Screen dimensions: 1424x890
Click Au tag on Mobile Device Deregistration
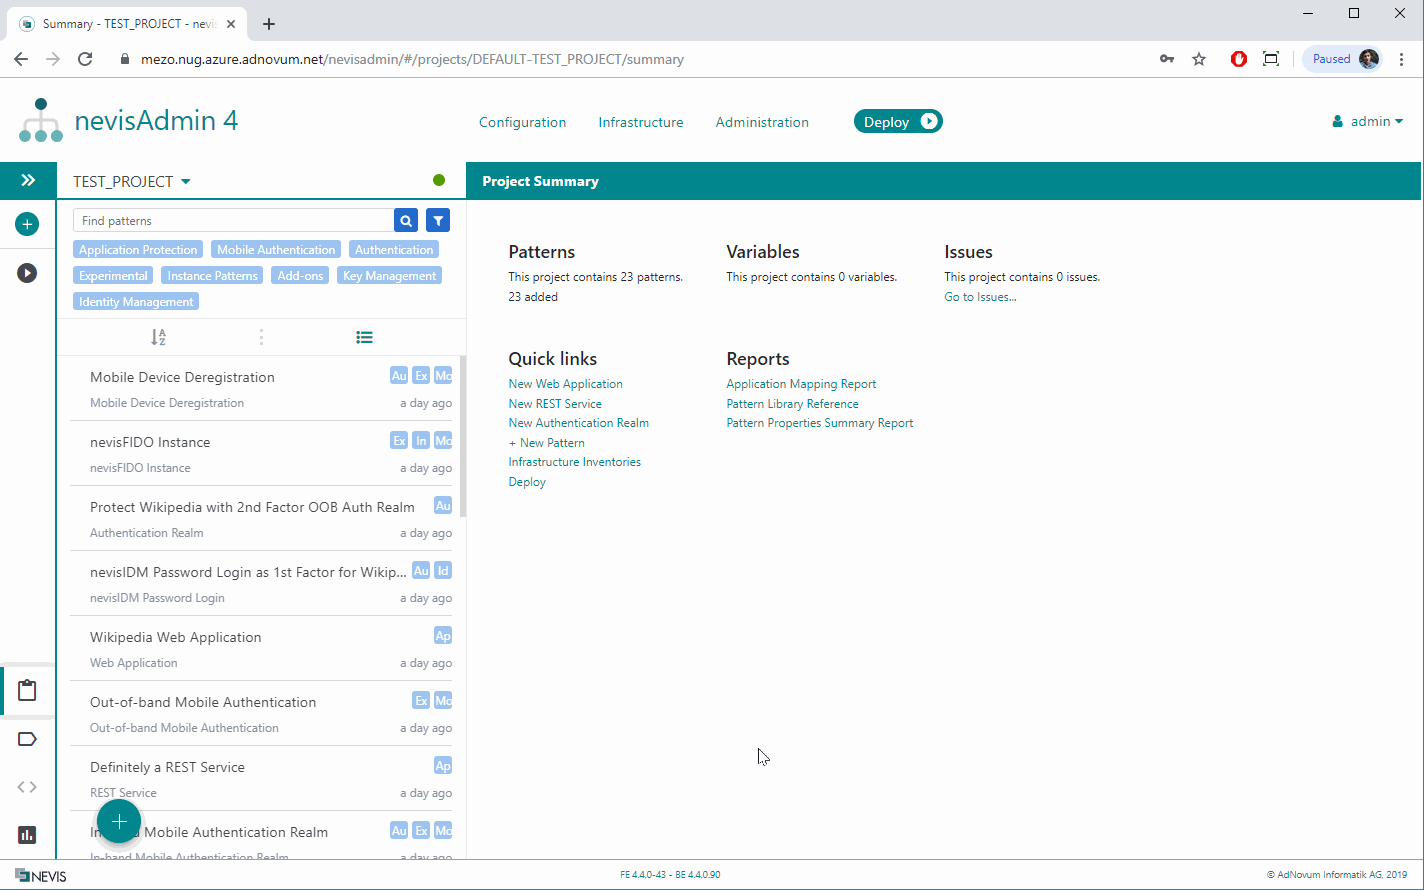(399, 376)
